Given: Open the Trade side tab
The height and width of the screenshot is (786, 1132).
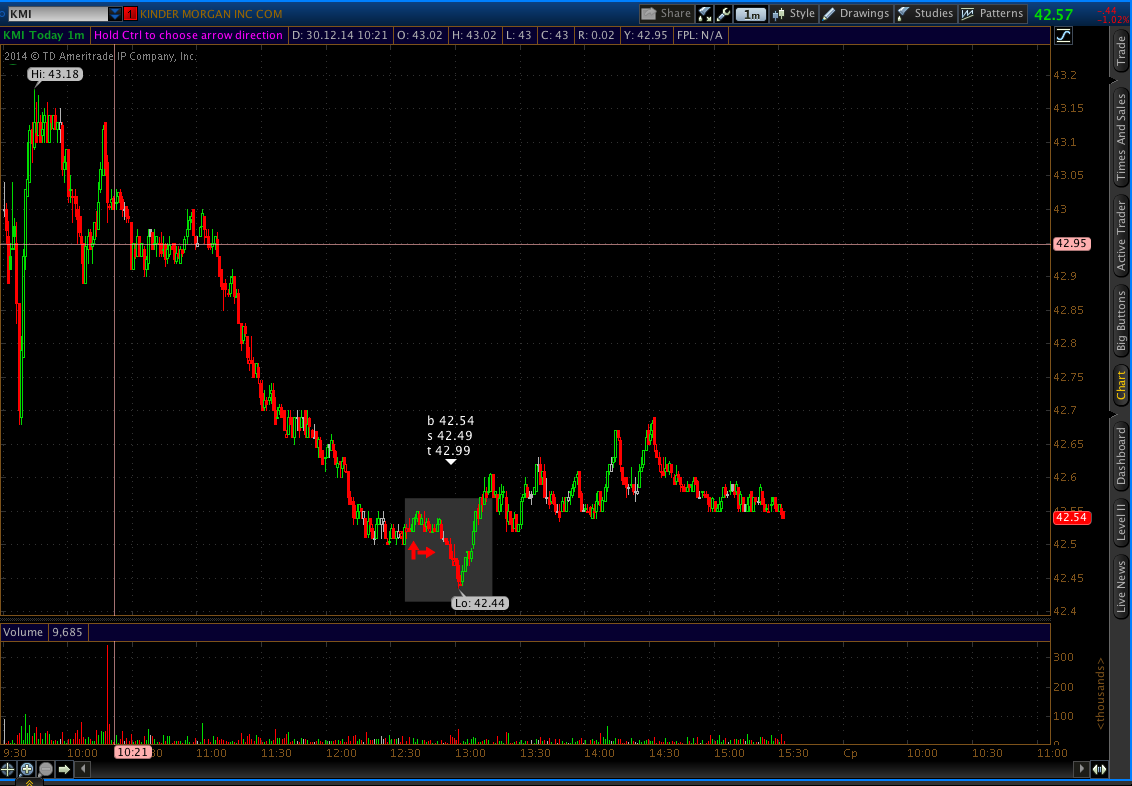Looking at the screenshot, I should (1120, 51).
